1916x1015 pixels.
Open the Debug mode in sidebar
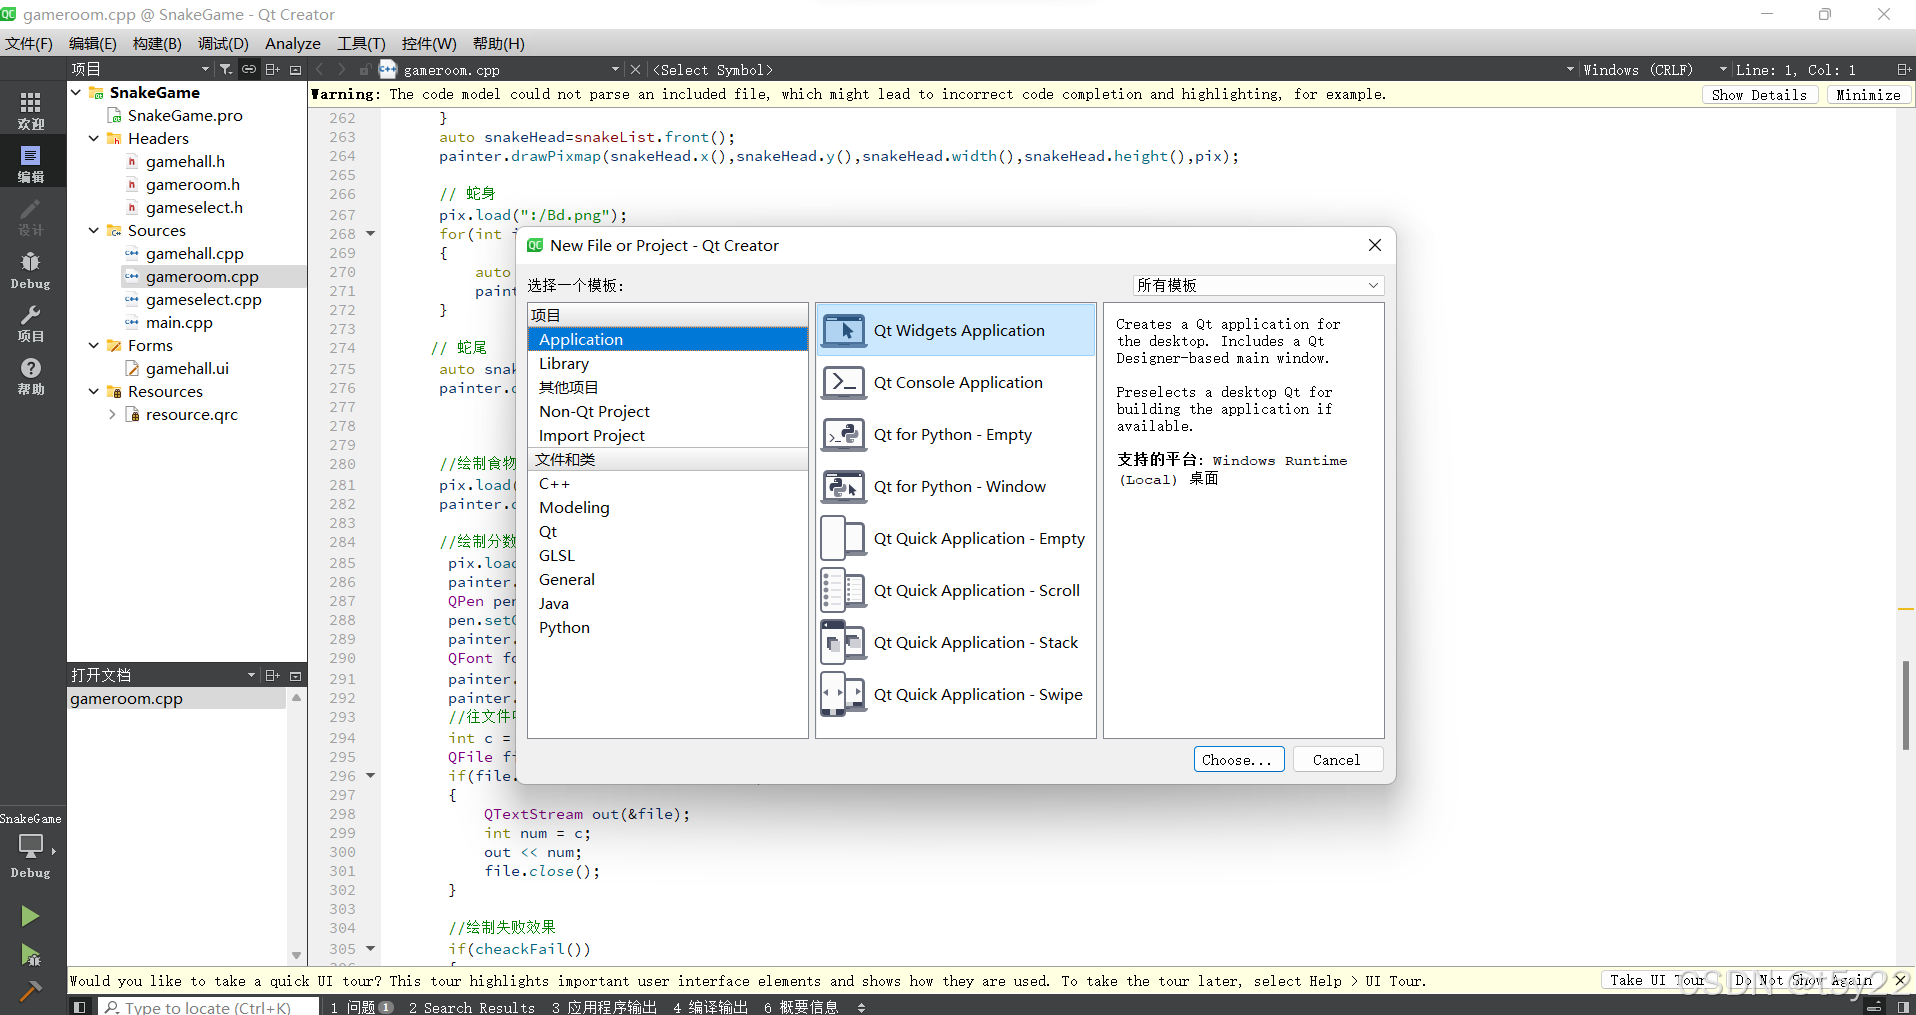tap(31, 270)
